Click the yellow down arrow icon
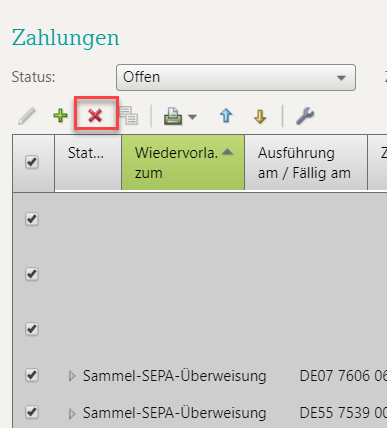 260,117
